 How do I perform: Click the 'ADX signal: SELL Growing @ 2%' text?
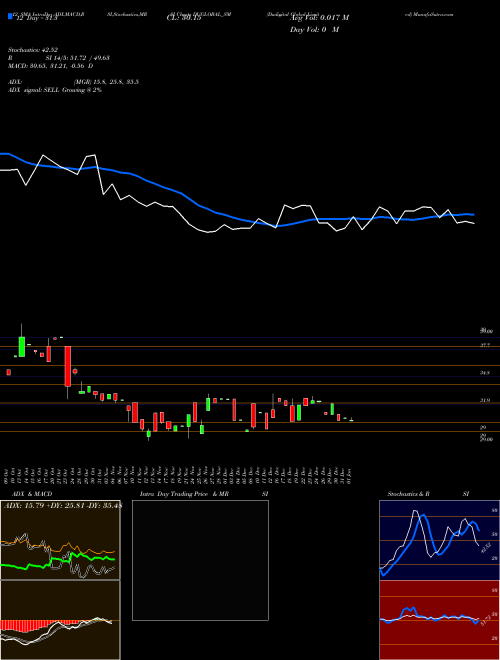point(55,90)
